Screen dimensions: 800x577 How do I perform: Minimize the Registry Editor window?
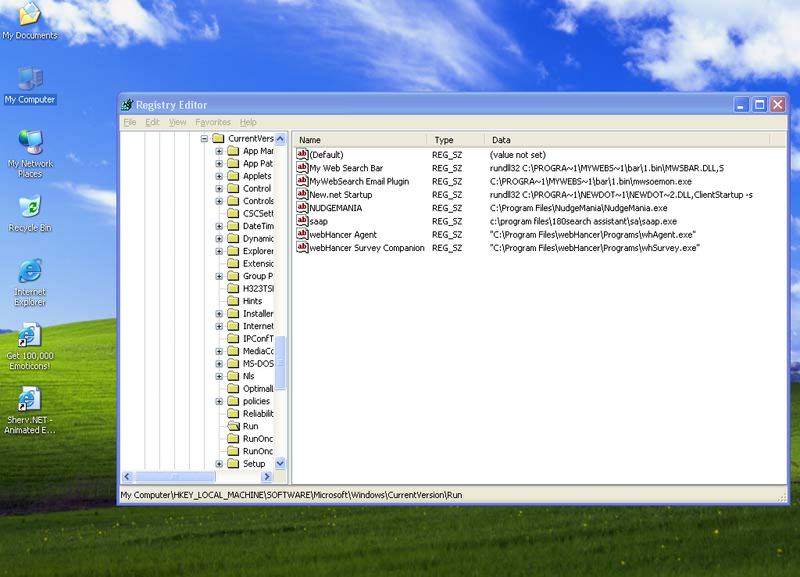click(x=741, y=105)
